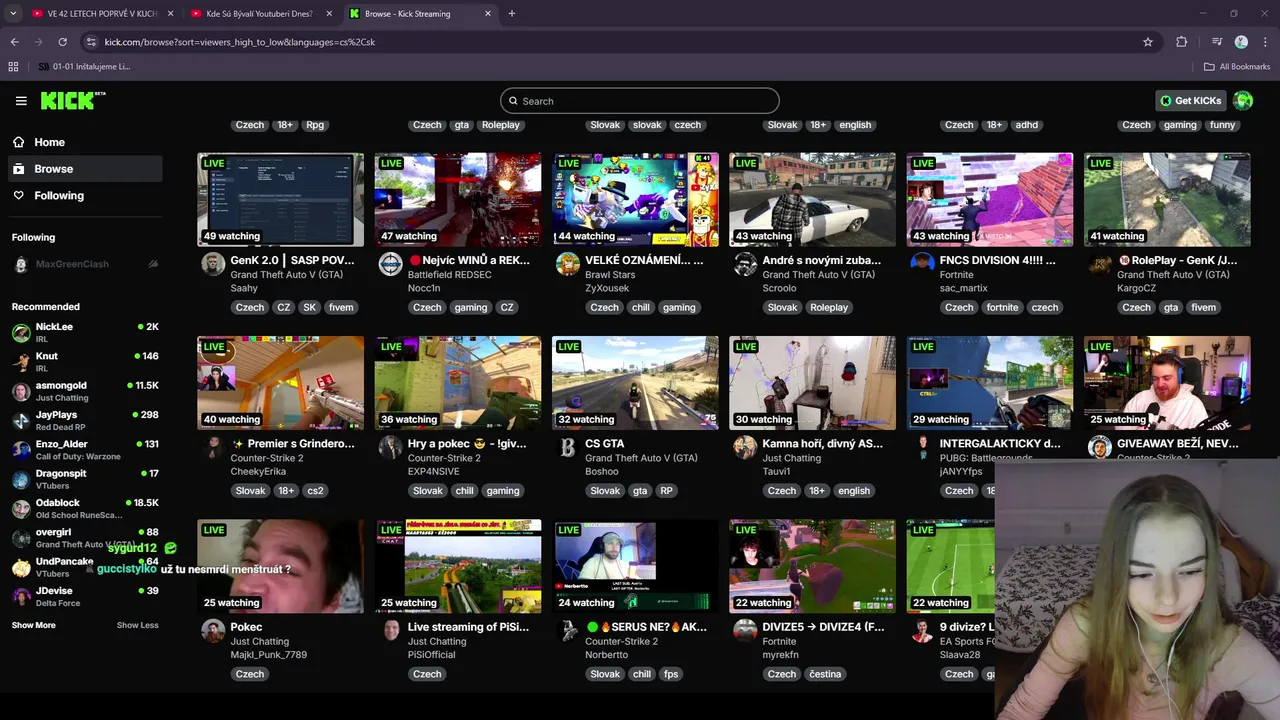1280x720 pixels.
Task: Click the Scroolo channel avatar
Action: (745, 264)
